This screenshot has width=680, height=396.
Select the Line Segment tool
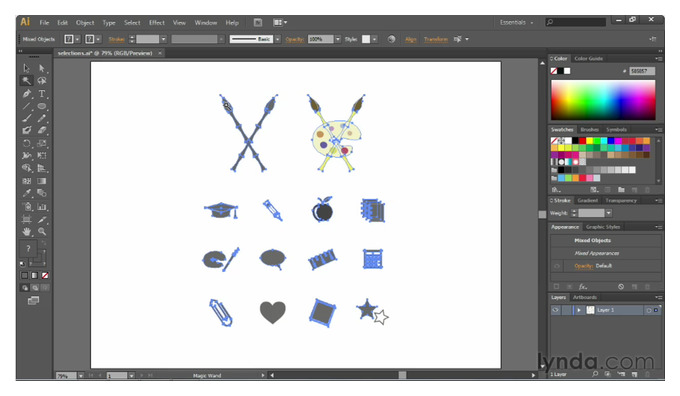[x=26, y=106]
